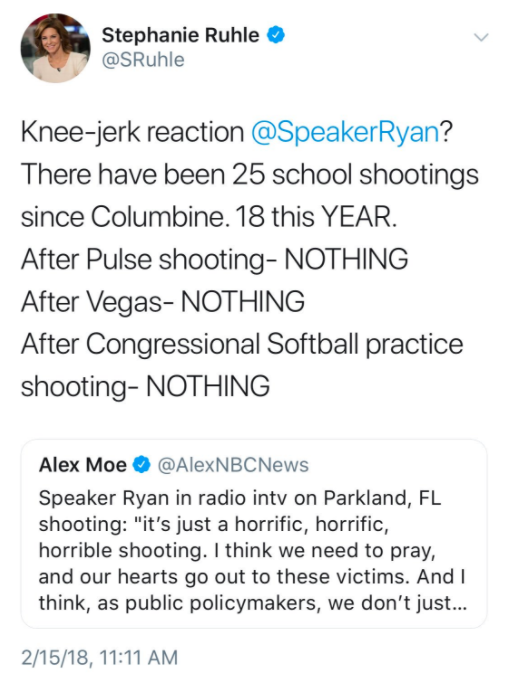Click the 'Knee-jerk reaction' tweet text
Screen dimensions: 508x683
[132, 132]
